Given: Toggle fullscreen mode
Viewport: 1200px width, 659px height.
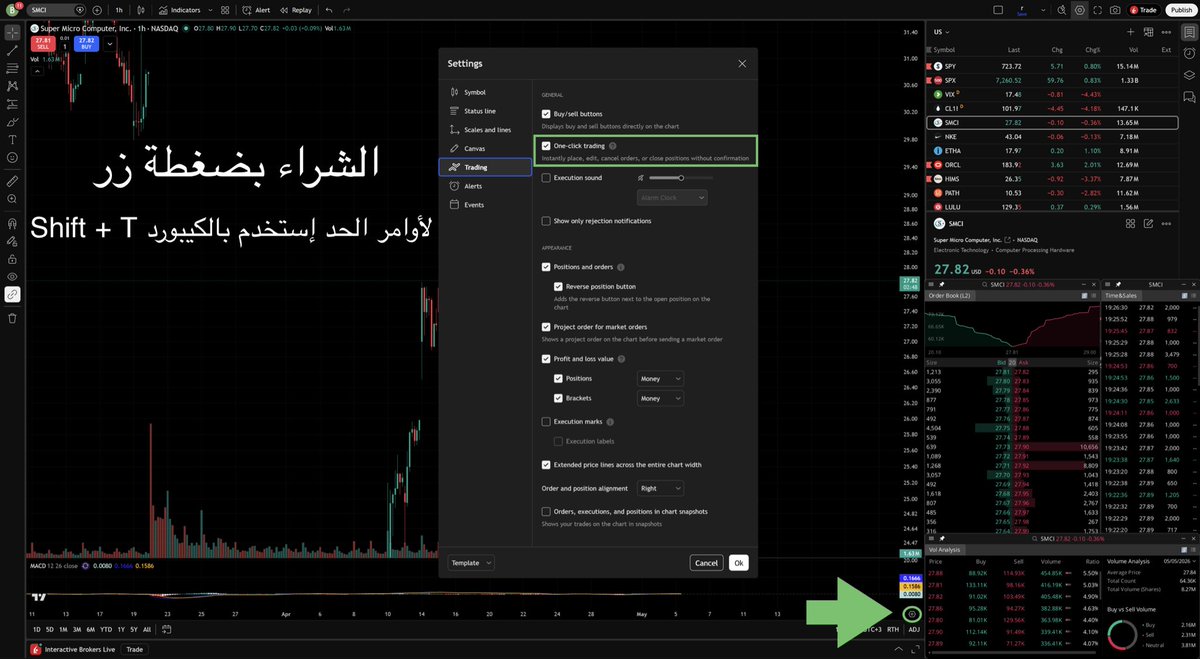Looking at the screenshot, I should pos(1097,9).
